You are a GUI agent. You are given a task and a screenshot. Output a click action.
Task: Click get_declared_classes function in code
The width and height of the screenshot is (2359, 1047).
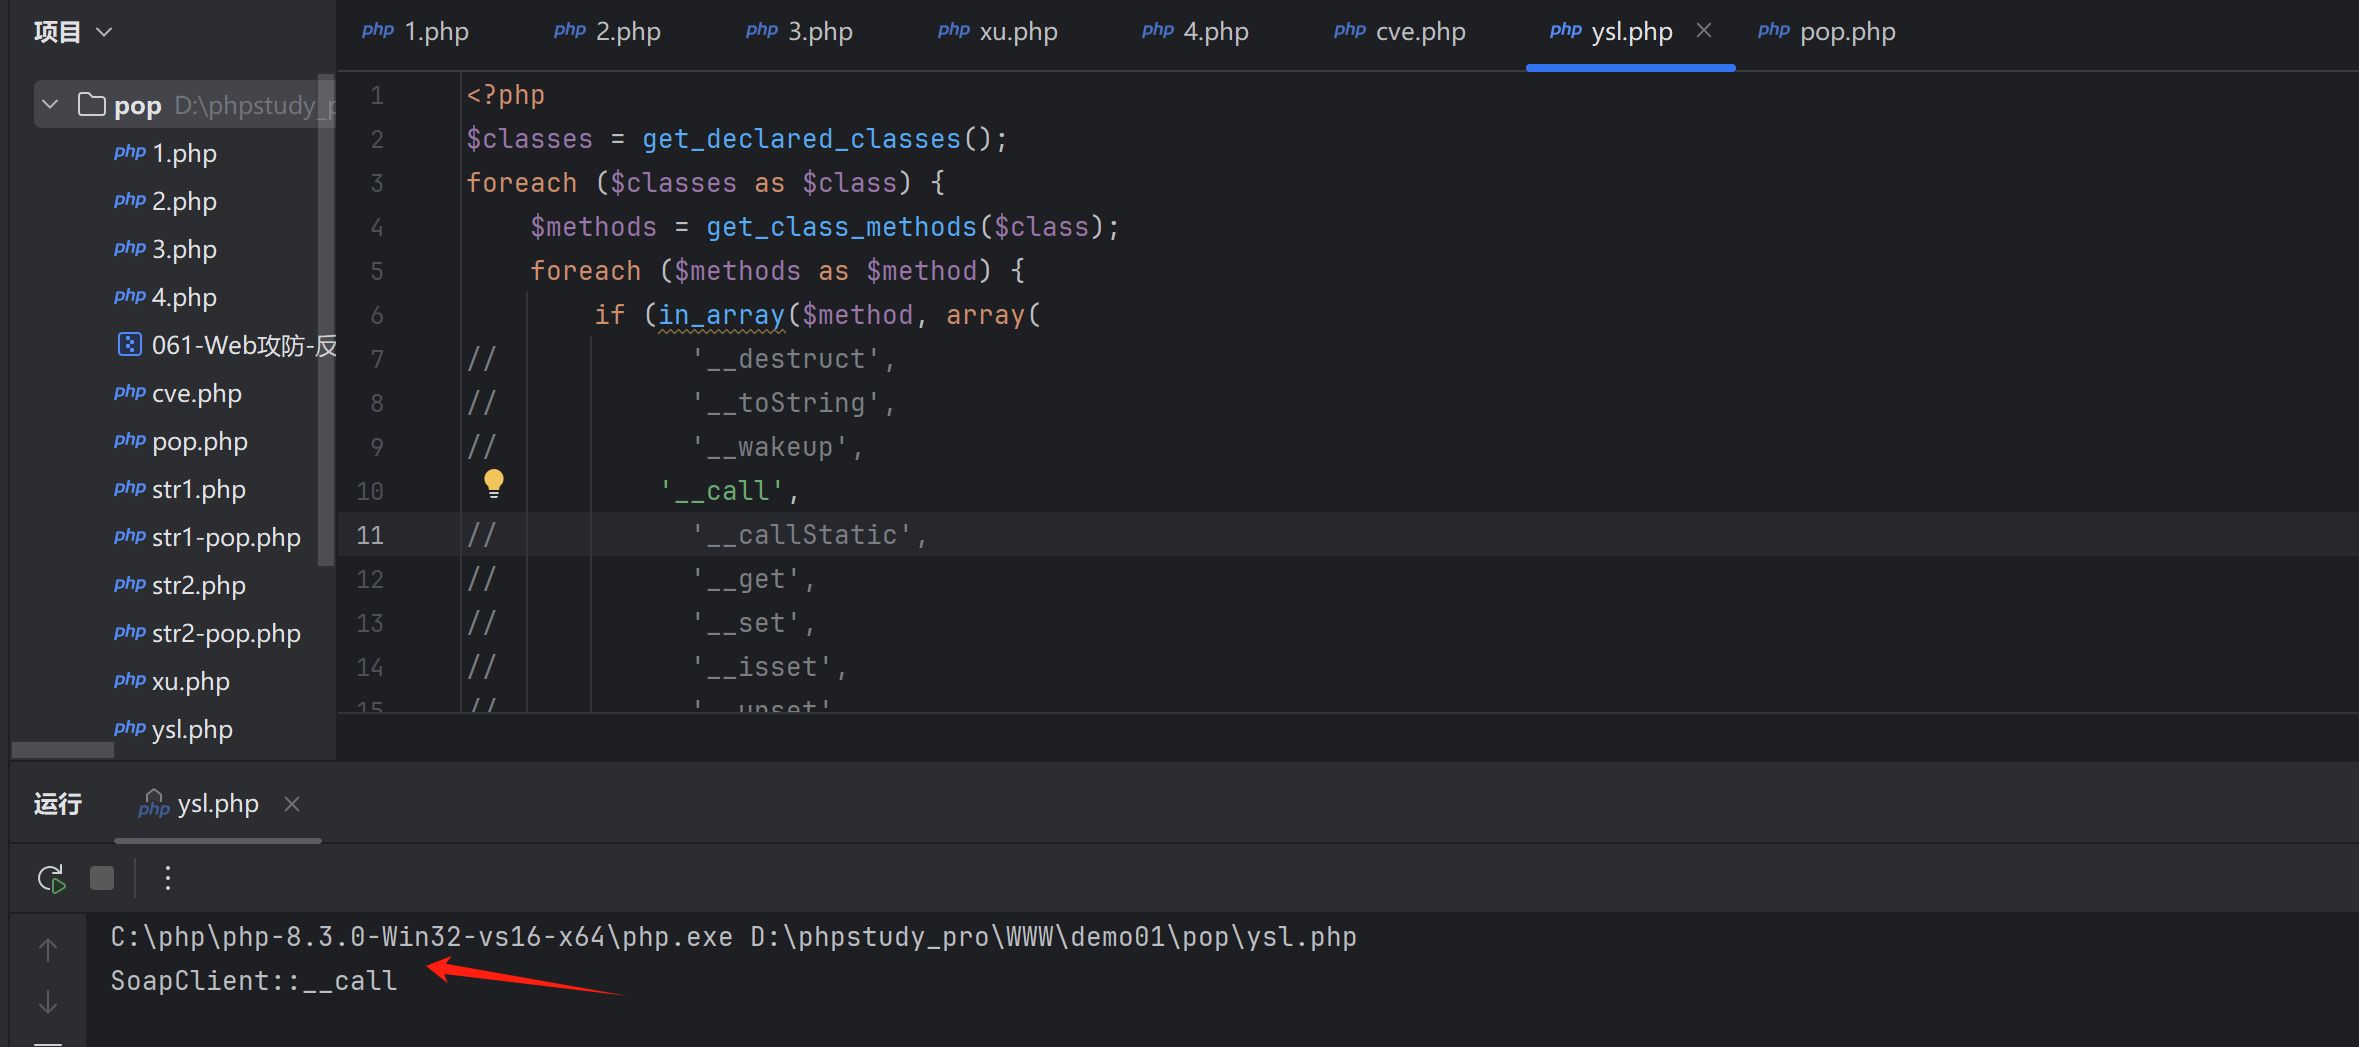pyautogui.click(x=801, y=139)
